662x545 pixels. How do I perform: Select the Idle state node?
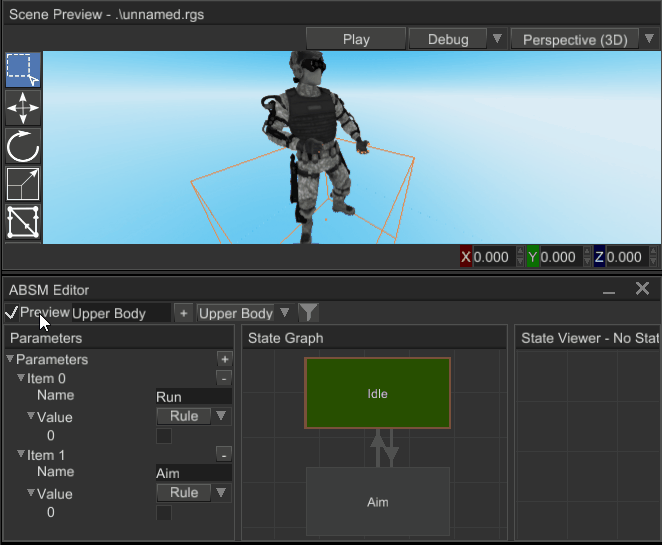coord(377,393)
